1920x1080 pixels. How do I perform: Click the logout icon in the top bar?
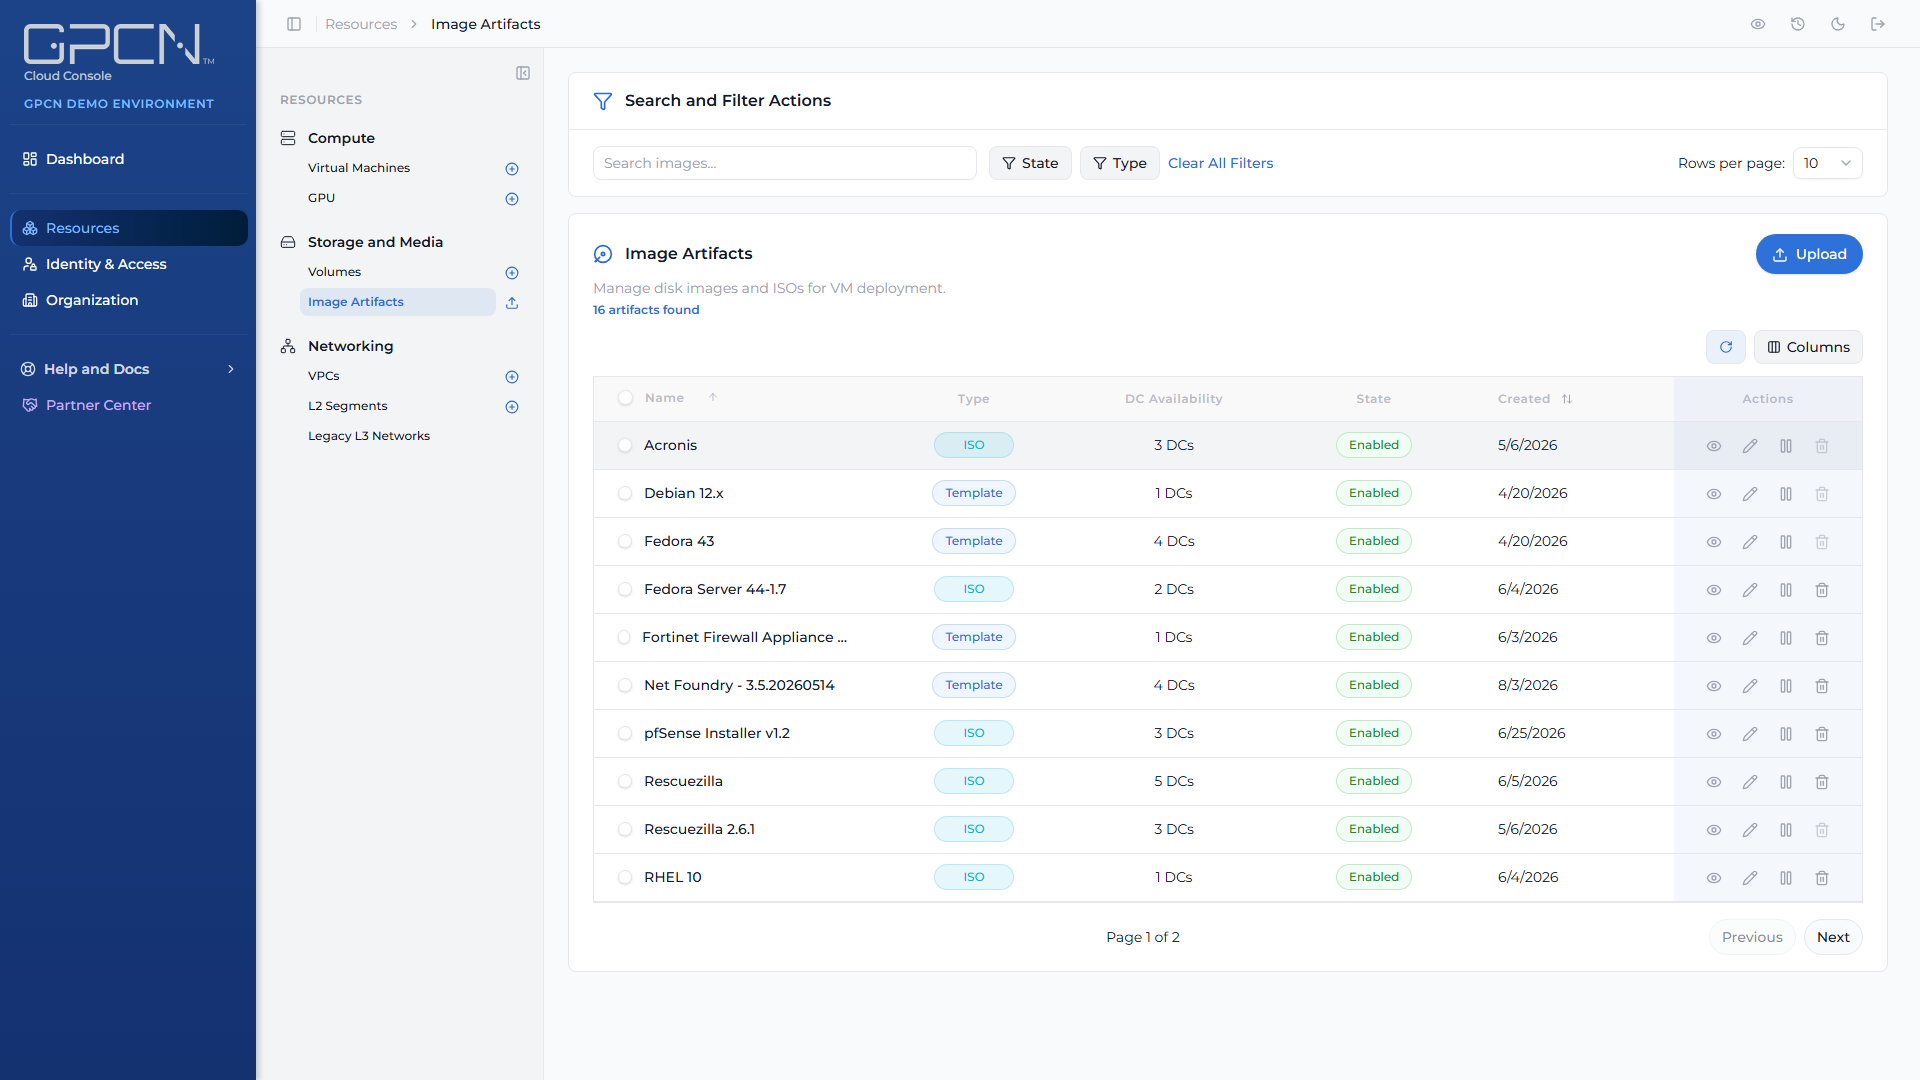coord(1878,24)
